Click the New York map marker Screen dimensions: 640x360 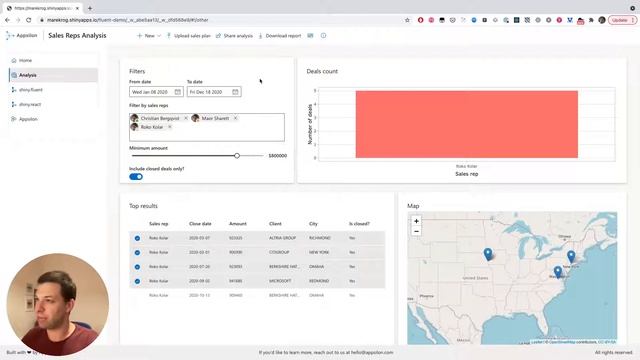(x=571, y=256)
